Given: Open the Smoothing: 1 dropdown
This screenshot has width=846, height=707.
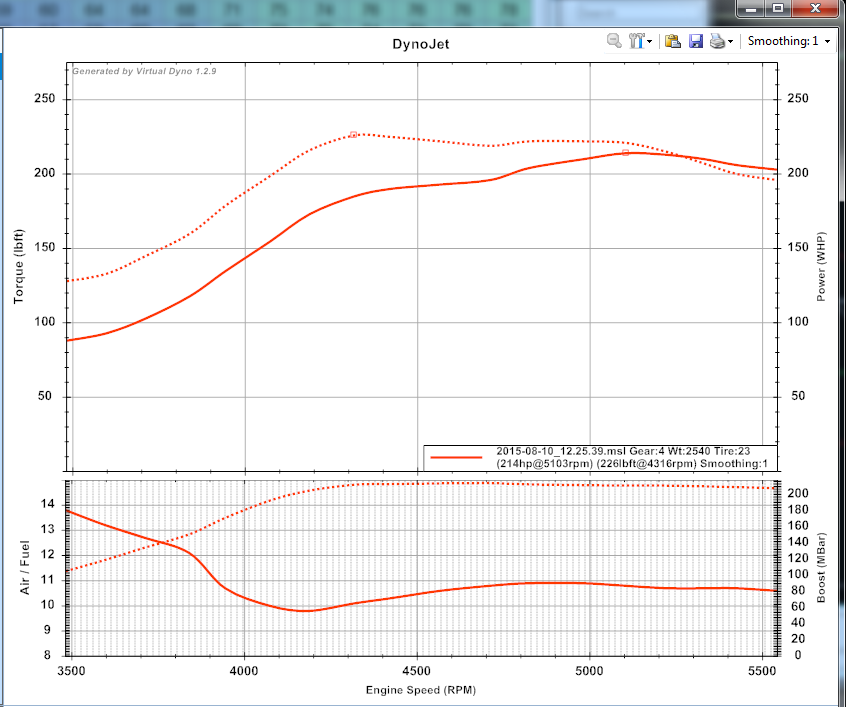Looking at the screenshot, I should coord(790,41).
